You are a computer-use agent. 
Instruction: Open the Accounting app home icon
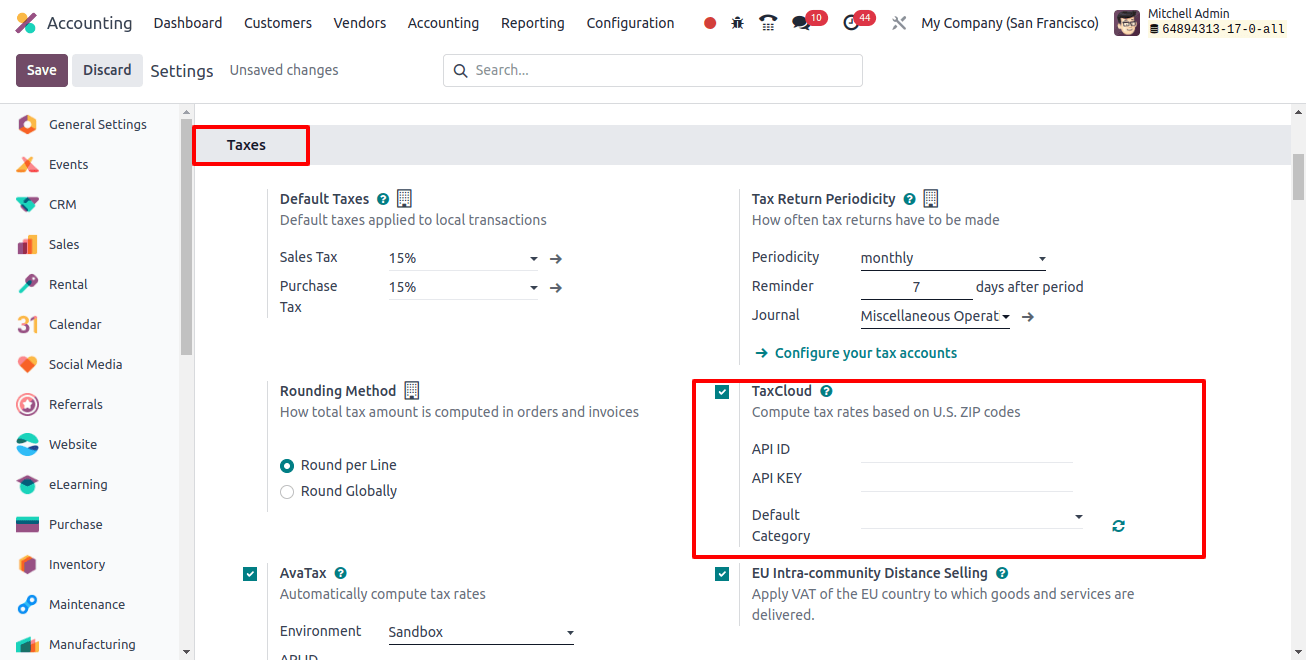[x=26, y=23]
